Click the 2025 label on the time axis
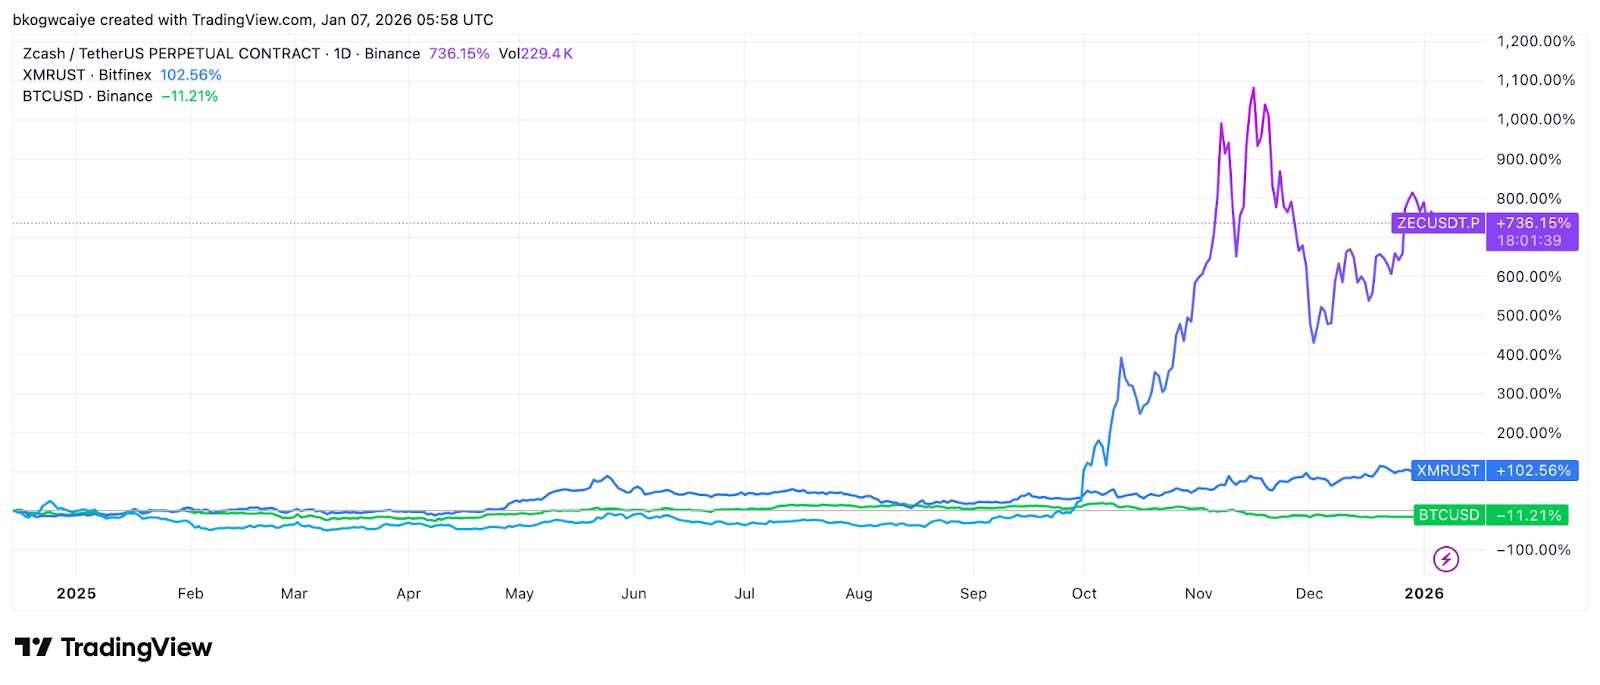The height and width of the screenshot is (685, 1600). click(76, 594)
